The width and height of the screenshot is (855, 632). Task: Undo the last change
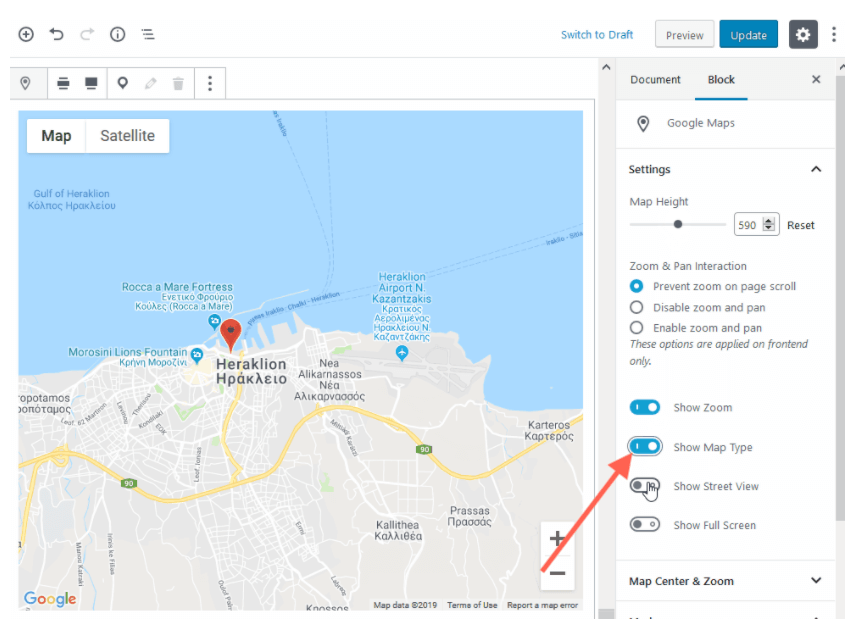56,34
